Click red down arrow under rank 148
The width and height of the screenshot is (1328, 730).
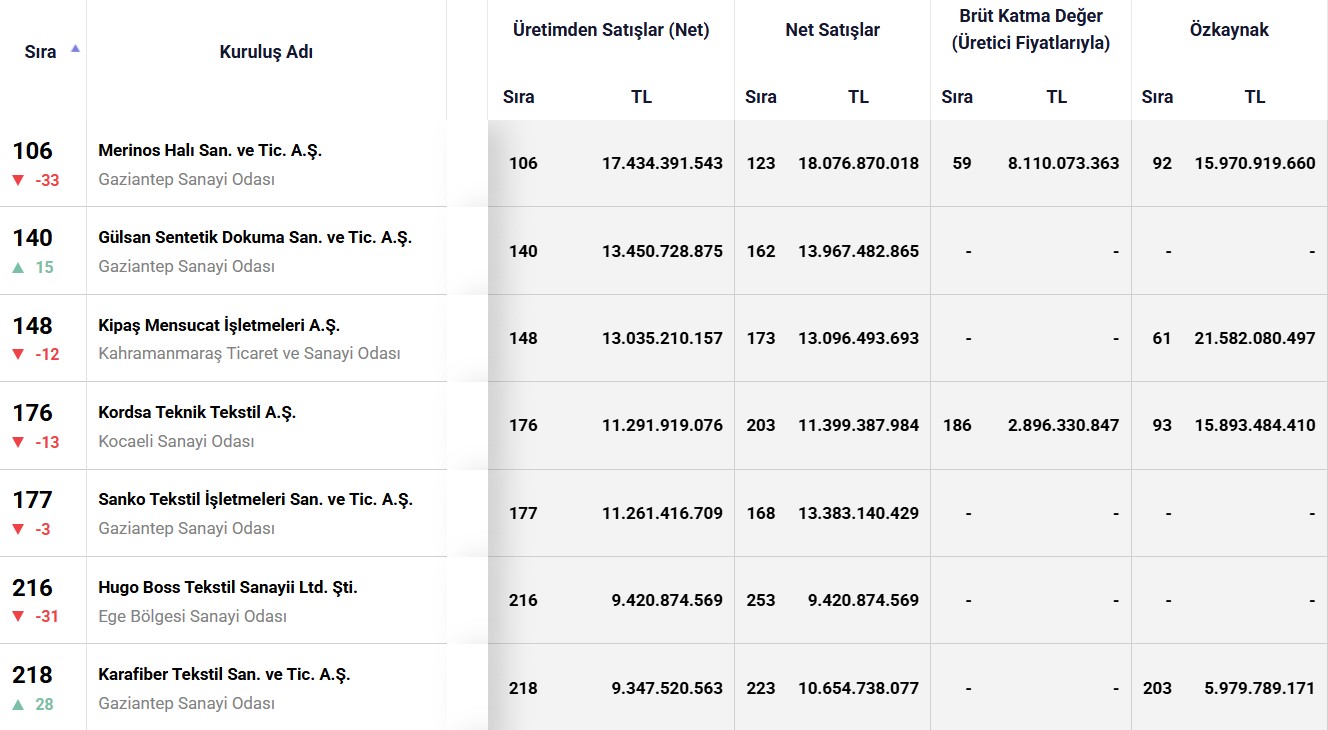pyautogui.click(x=18, y=354)
